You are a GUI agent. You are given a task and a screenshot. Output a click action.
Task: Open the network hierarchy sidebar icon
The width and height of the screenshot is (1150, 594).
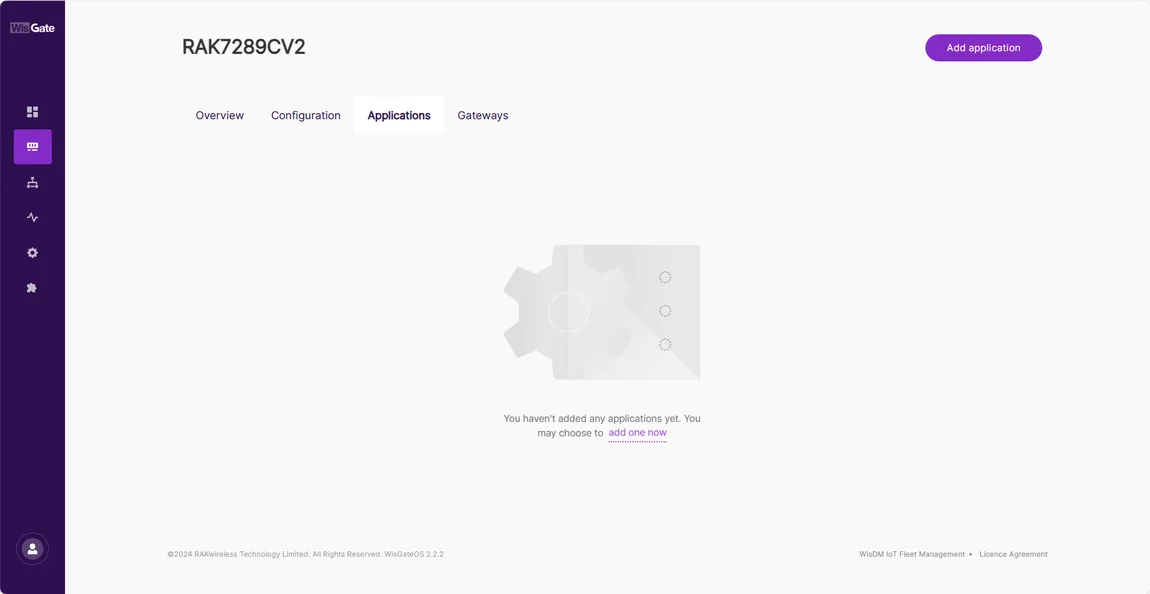click(x=32, y=183)
